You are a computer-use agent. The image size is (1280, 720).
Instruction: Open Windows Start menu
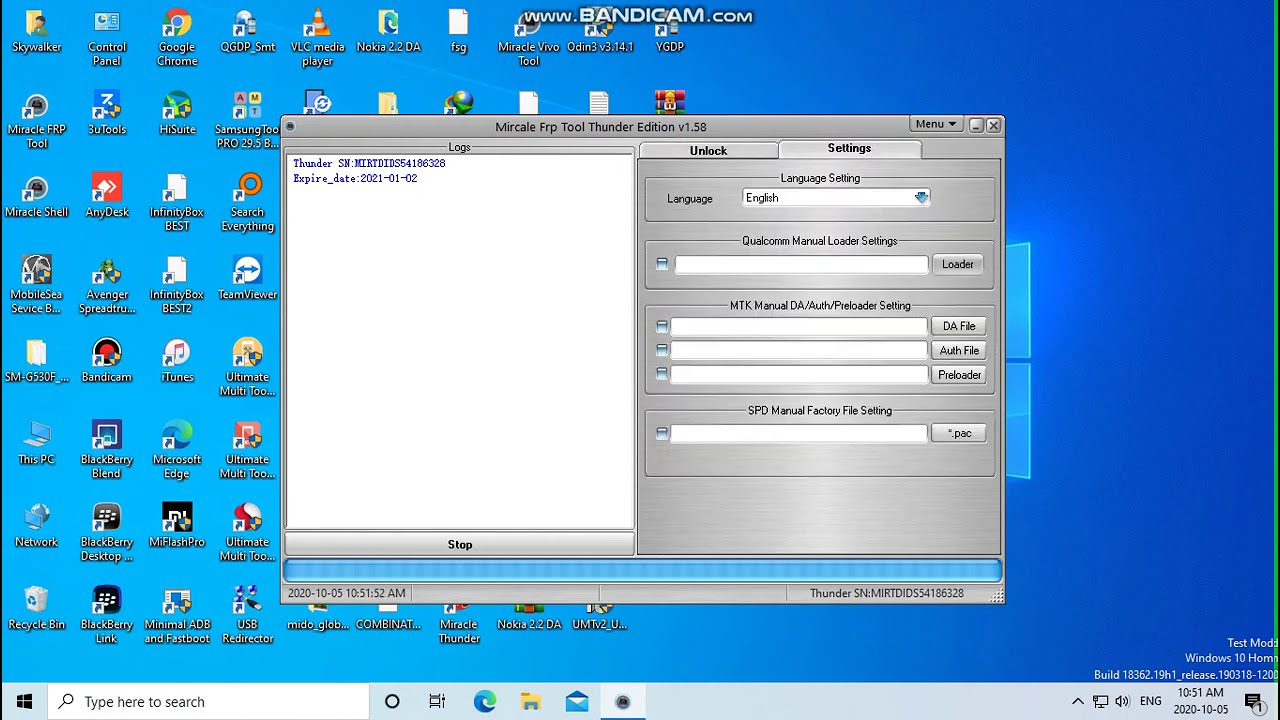(x=24, y=701)
